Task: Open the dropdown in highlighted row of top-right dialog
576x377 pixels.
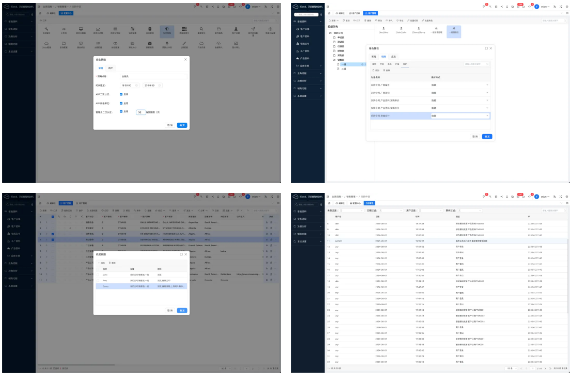Action: (x=460, y=116)
